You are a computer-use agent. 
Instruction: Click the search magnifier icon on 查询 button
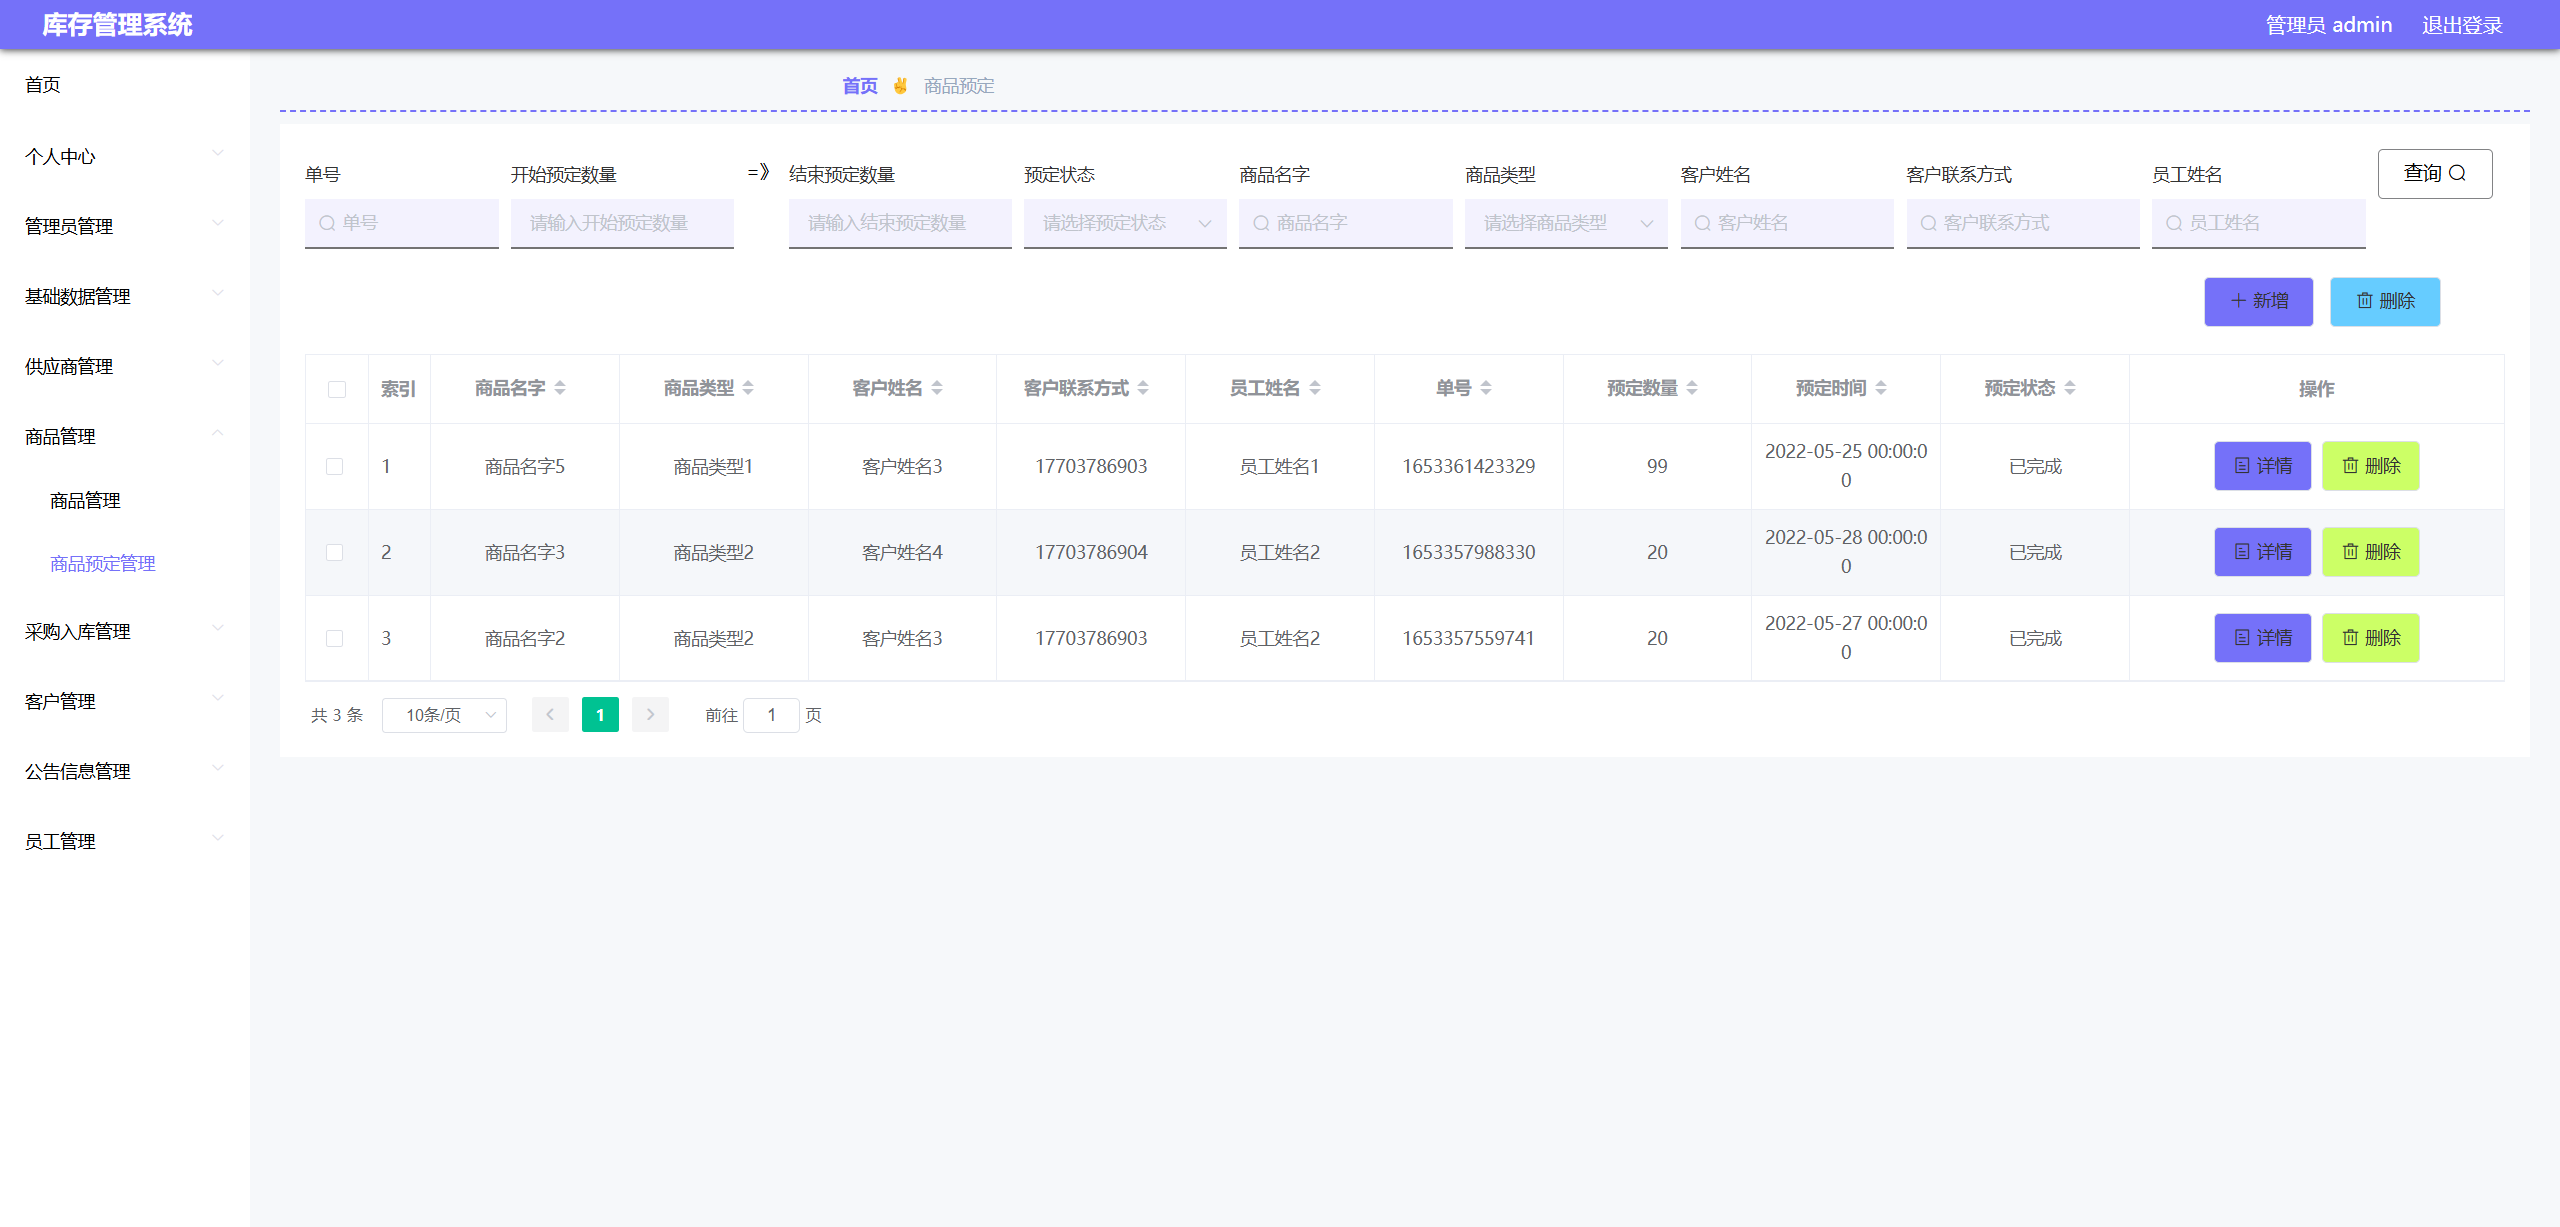tap(2457, 173)
